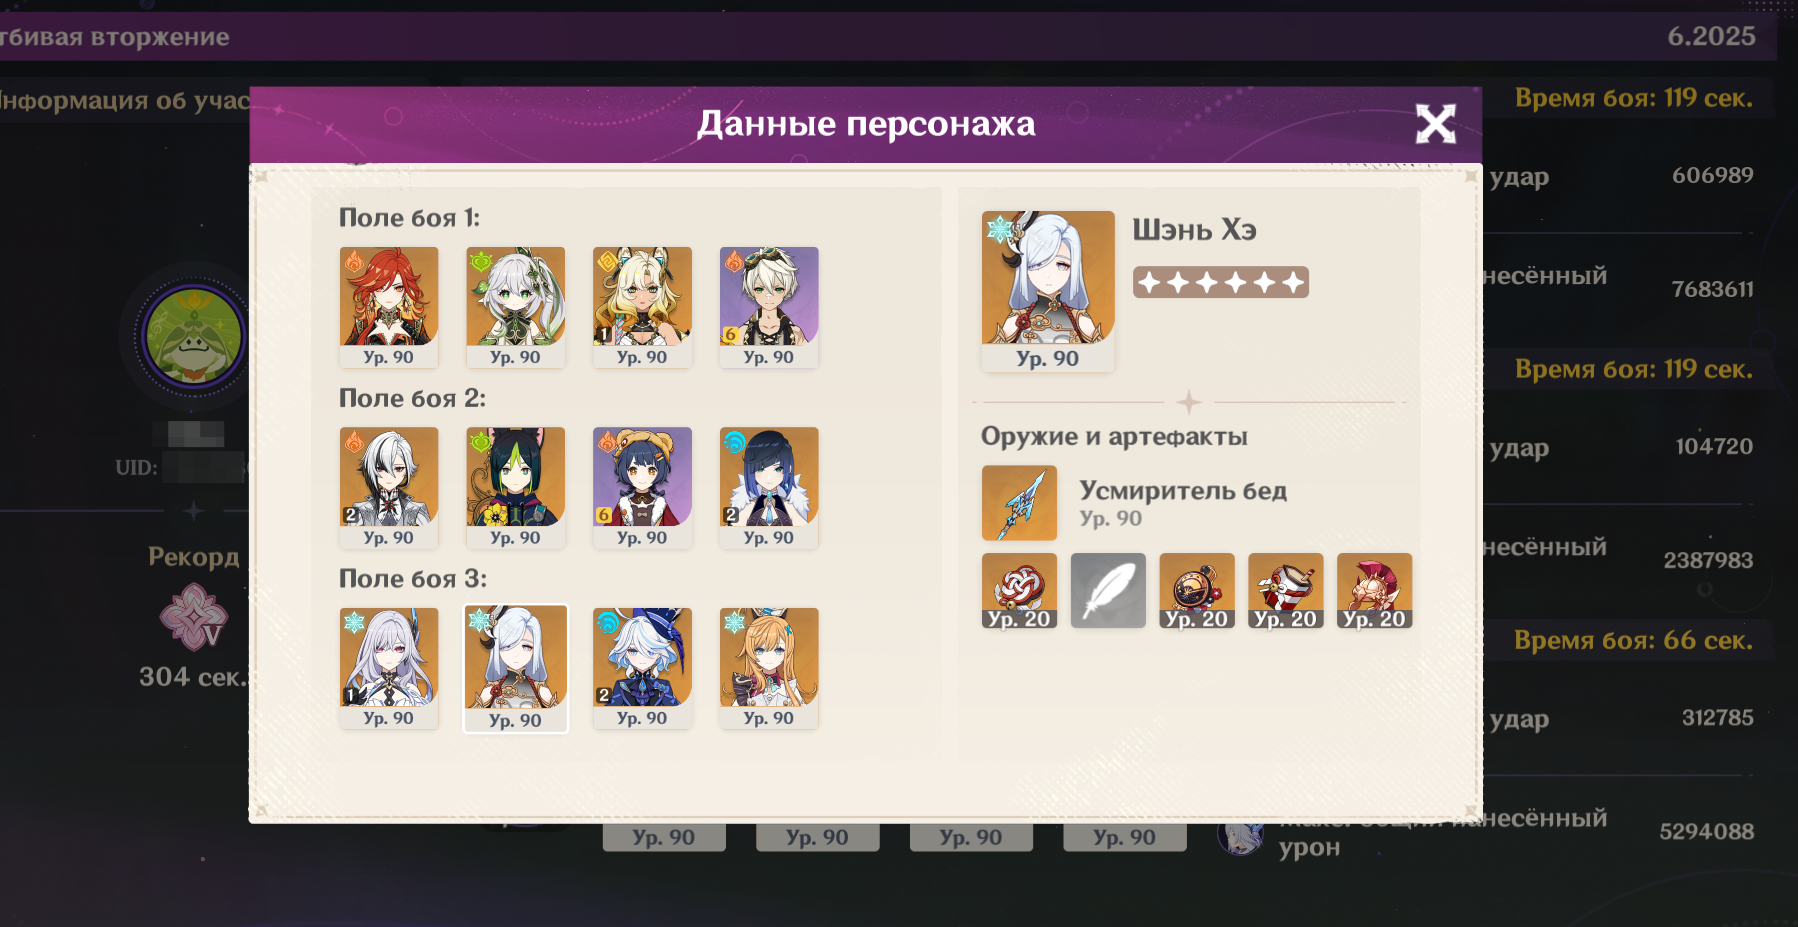The height and width of the screenshot is (927, 1798).
Task: Select the red-haired Pyro character in Поле боя 1
Action: [389, 307]
